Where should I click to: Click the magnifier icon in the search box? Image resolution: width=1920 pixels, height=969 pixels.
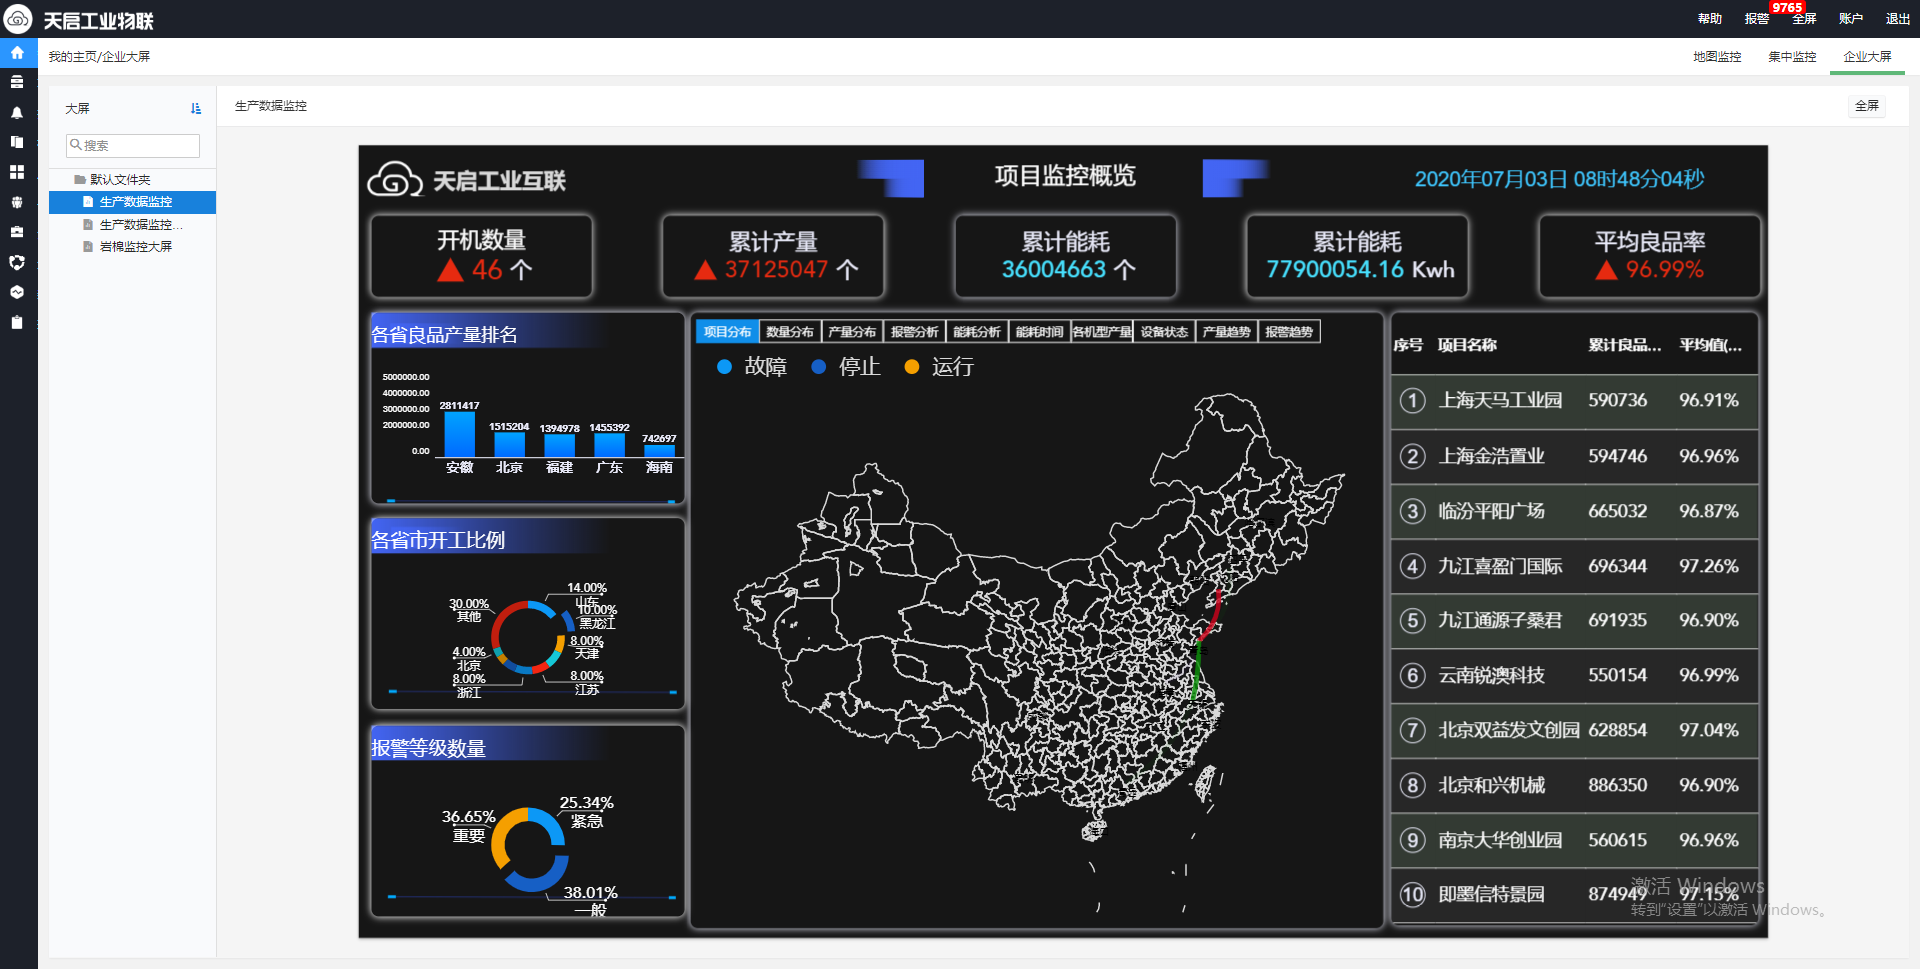tap(75, 145)
